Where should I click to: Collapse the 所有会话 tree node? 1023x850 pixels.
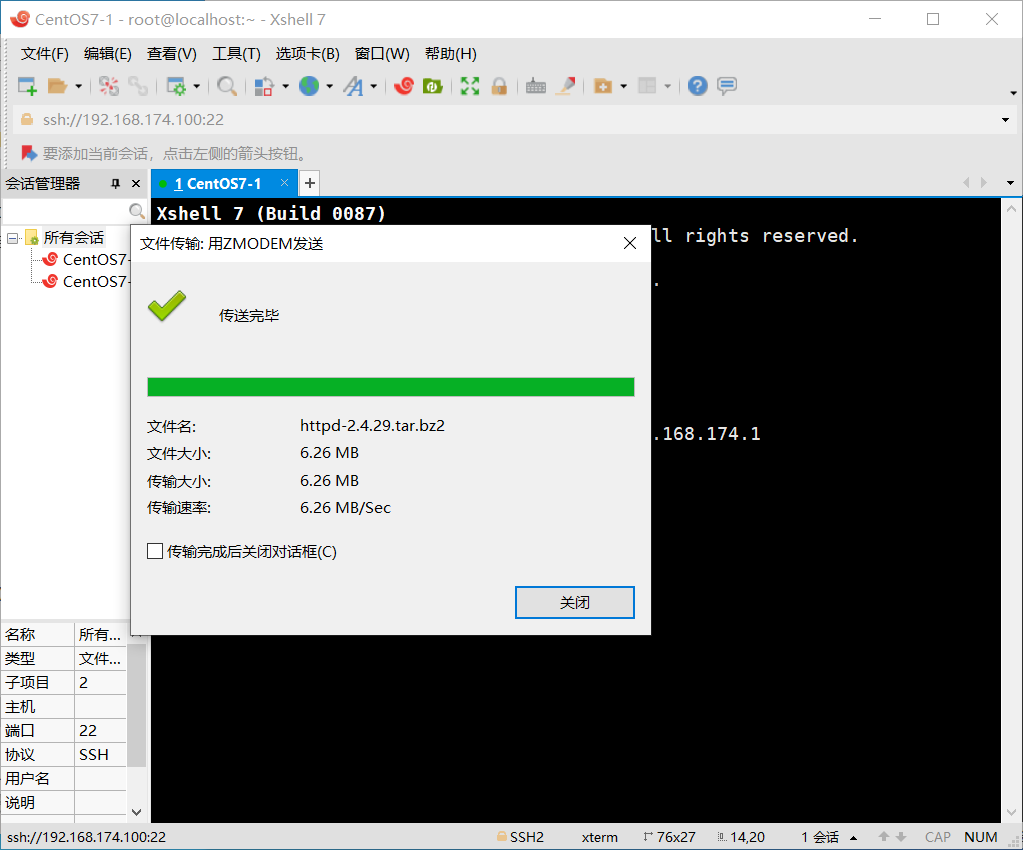click(12, 238)
